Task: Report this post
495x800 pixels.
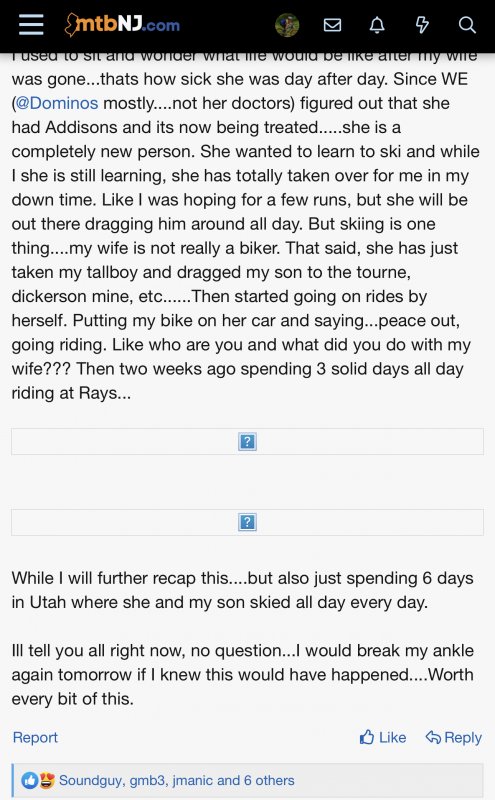Action: click(35, 737)
